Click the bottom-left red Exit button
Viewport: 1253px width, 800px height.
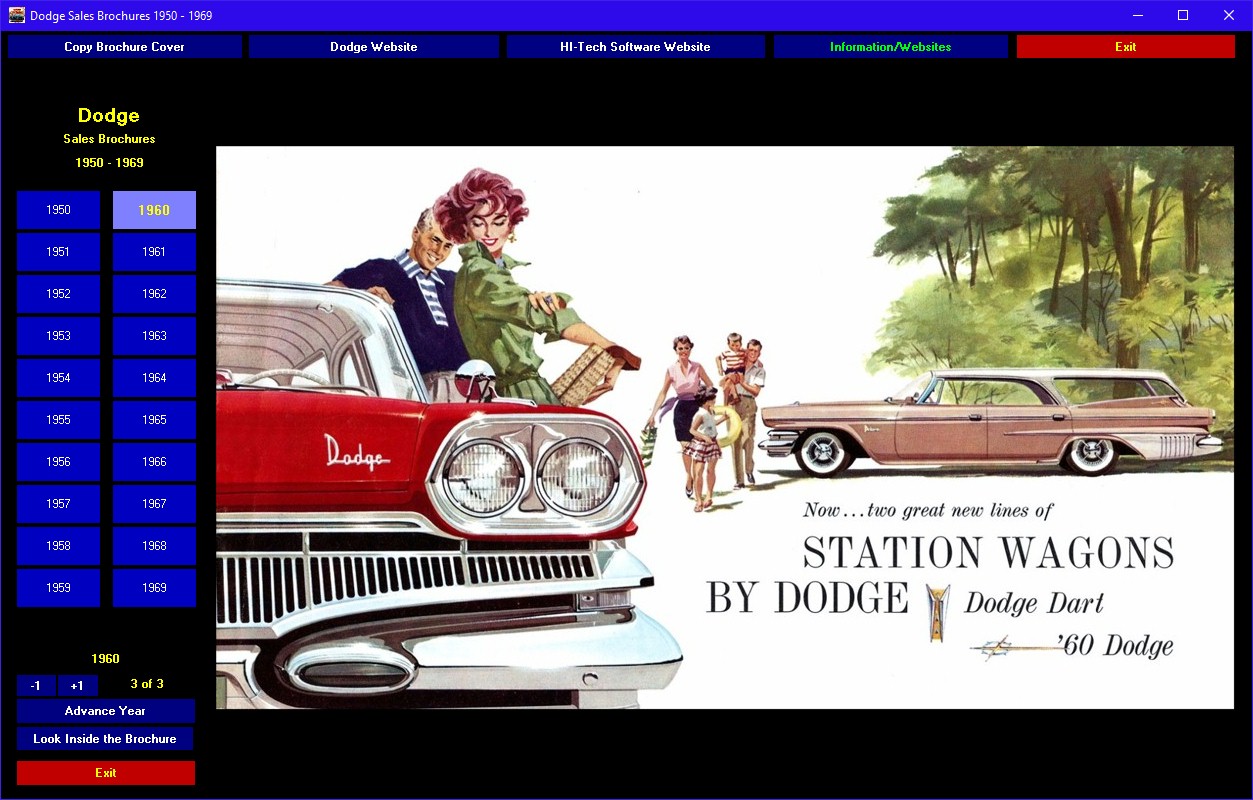[x=105, y=773]
